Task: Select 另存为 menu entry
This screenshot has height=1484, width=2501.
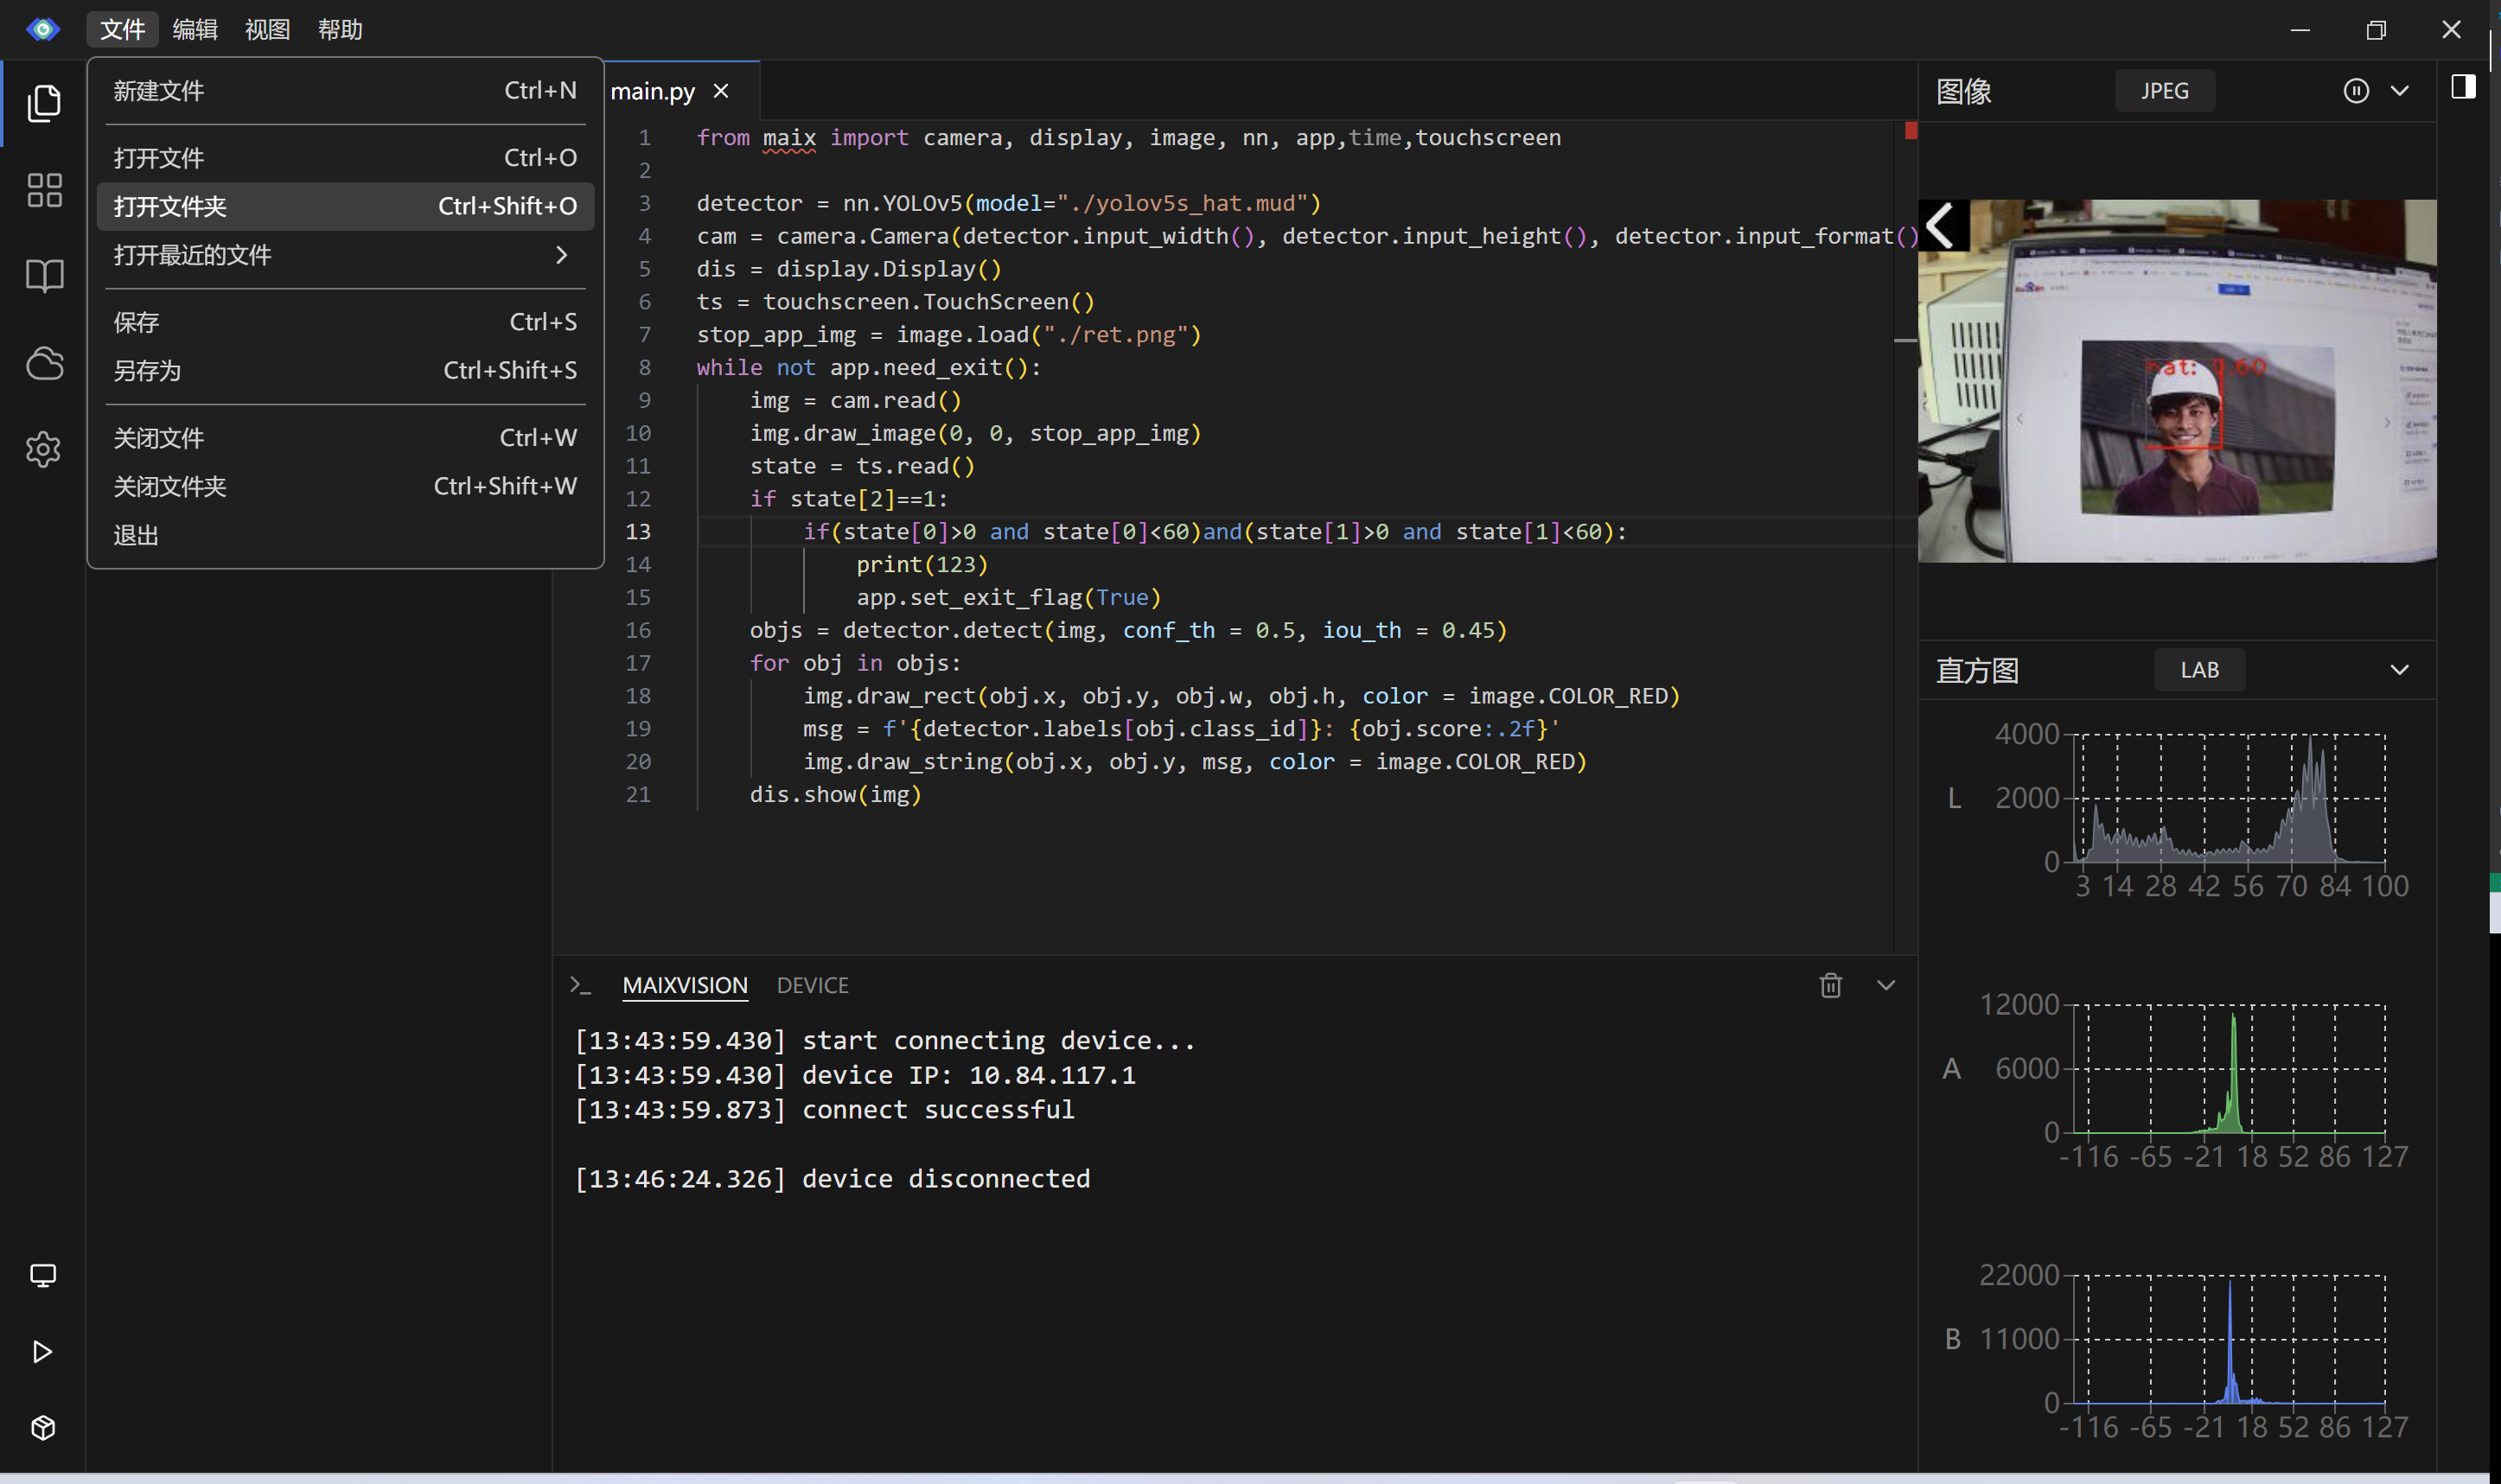Action: click(345, 370)
